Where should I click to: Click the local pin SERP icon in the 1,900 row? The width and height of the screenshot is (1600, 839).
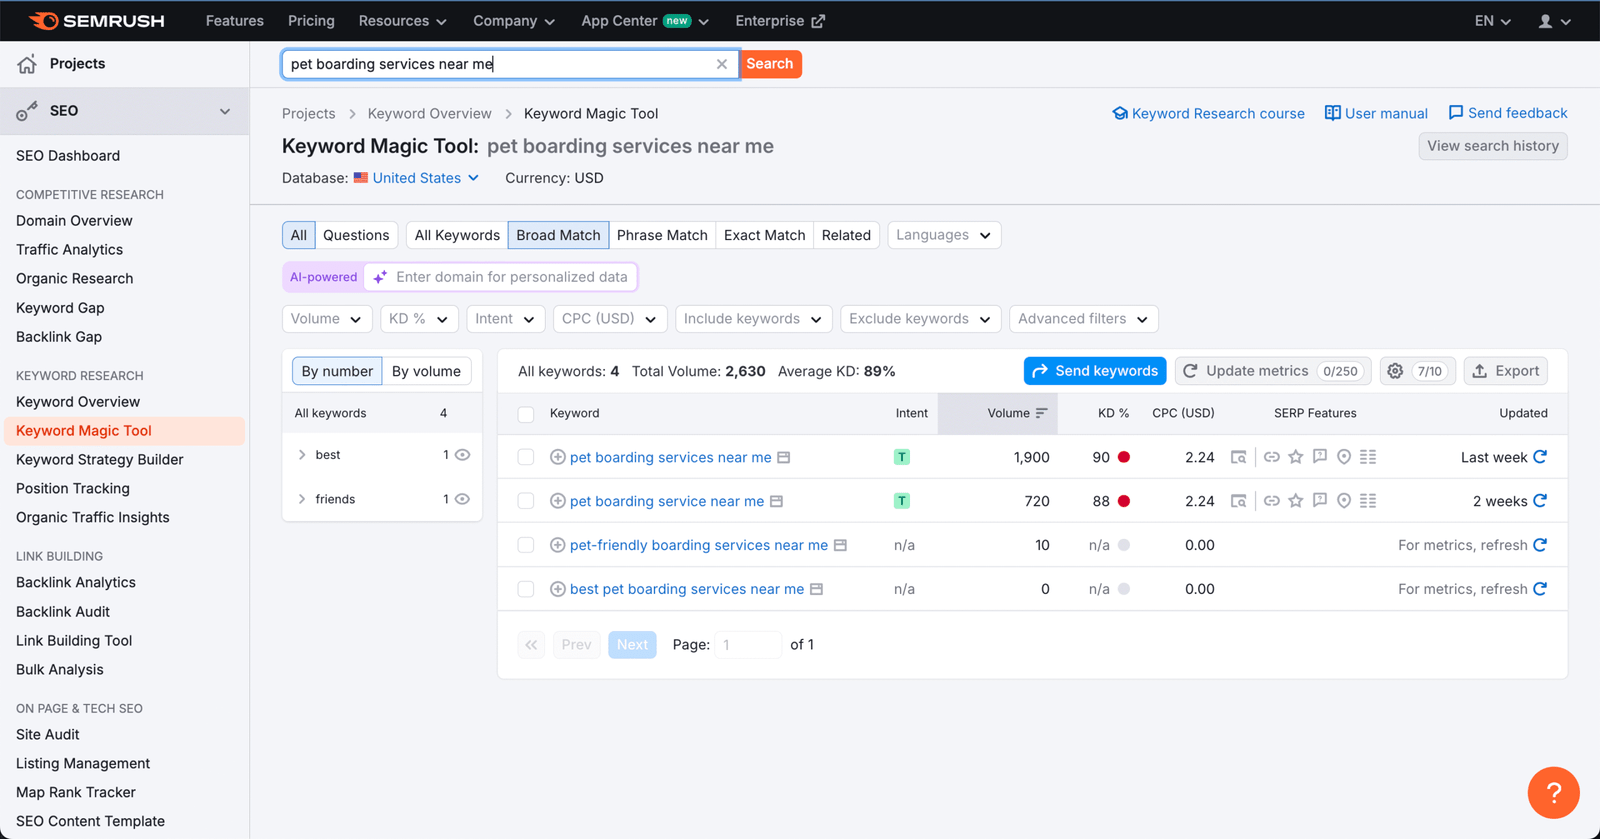[x=1344, y=457]
